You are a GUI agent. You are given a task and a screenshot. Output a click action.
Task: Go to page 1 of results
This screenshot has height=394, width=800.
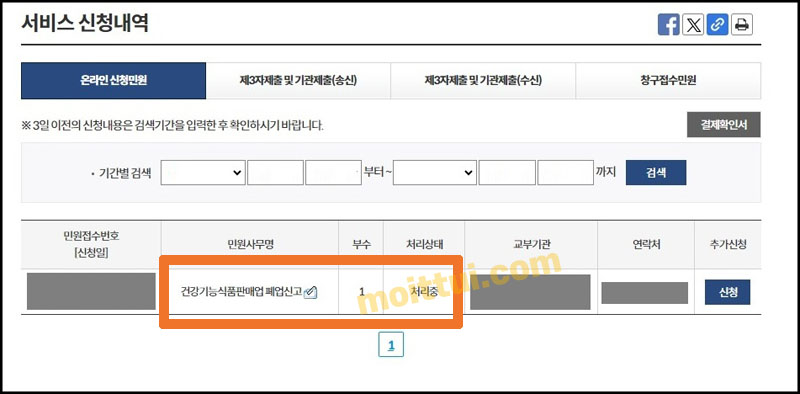click(391, 344)
